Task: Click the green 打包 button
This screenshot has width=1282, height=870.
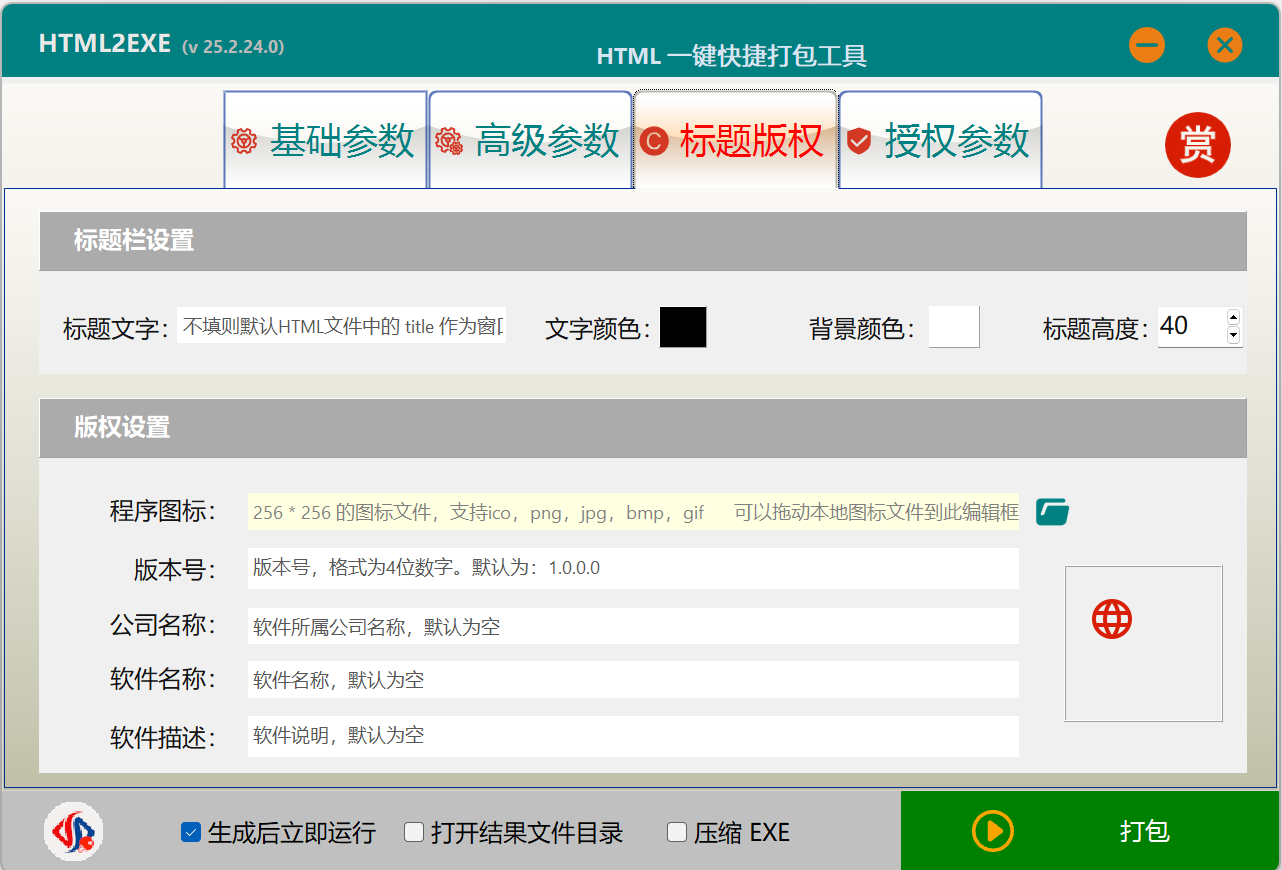Action: [1090, 831]
